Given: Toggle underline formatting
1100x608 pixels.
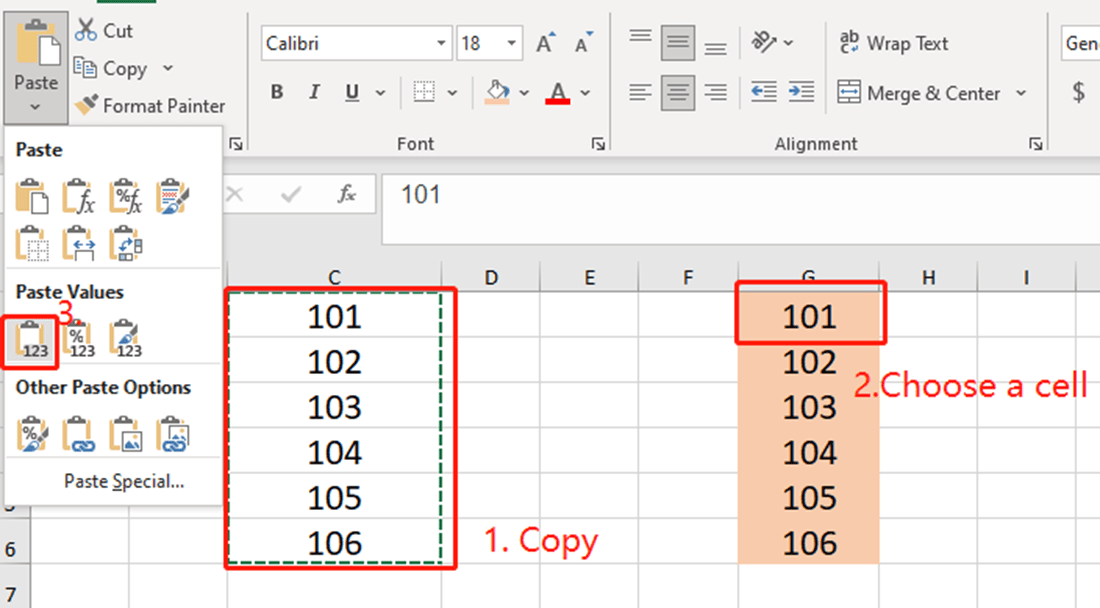Looking at the screenshot, I should pyautogui.click(x=351, y=91).
